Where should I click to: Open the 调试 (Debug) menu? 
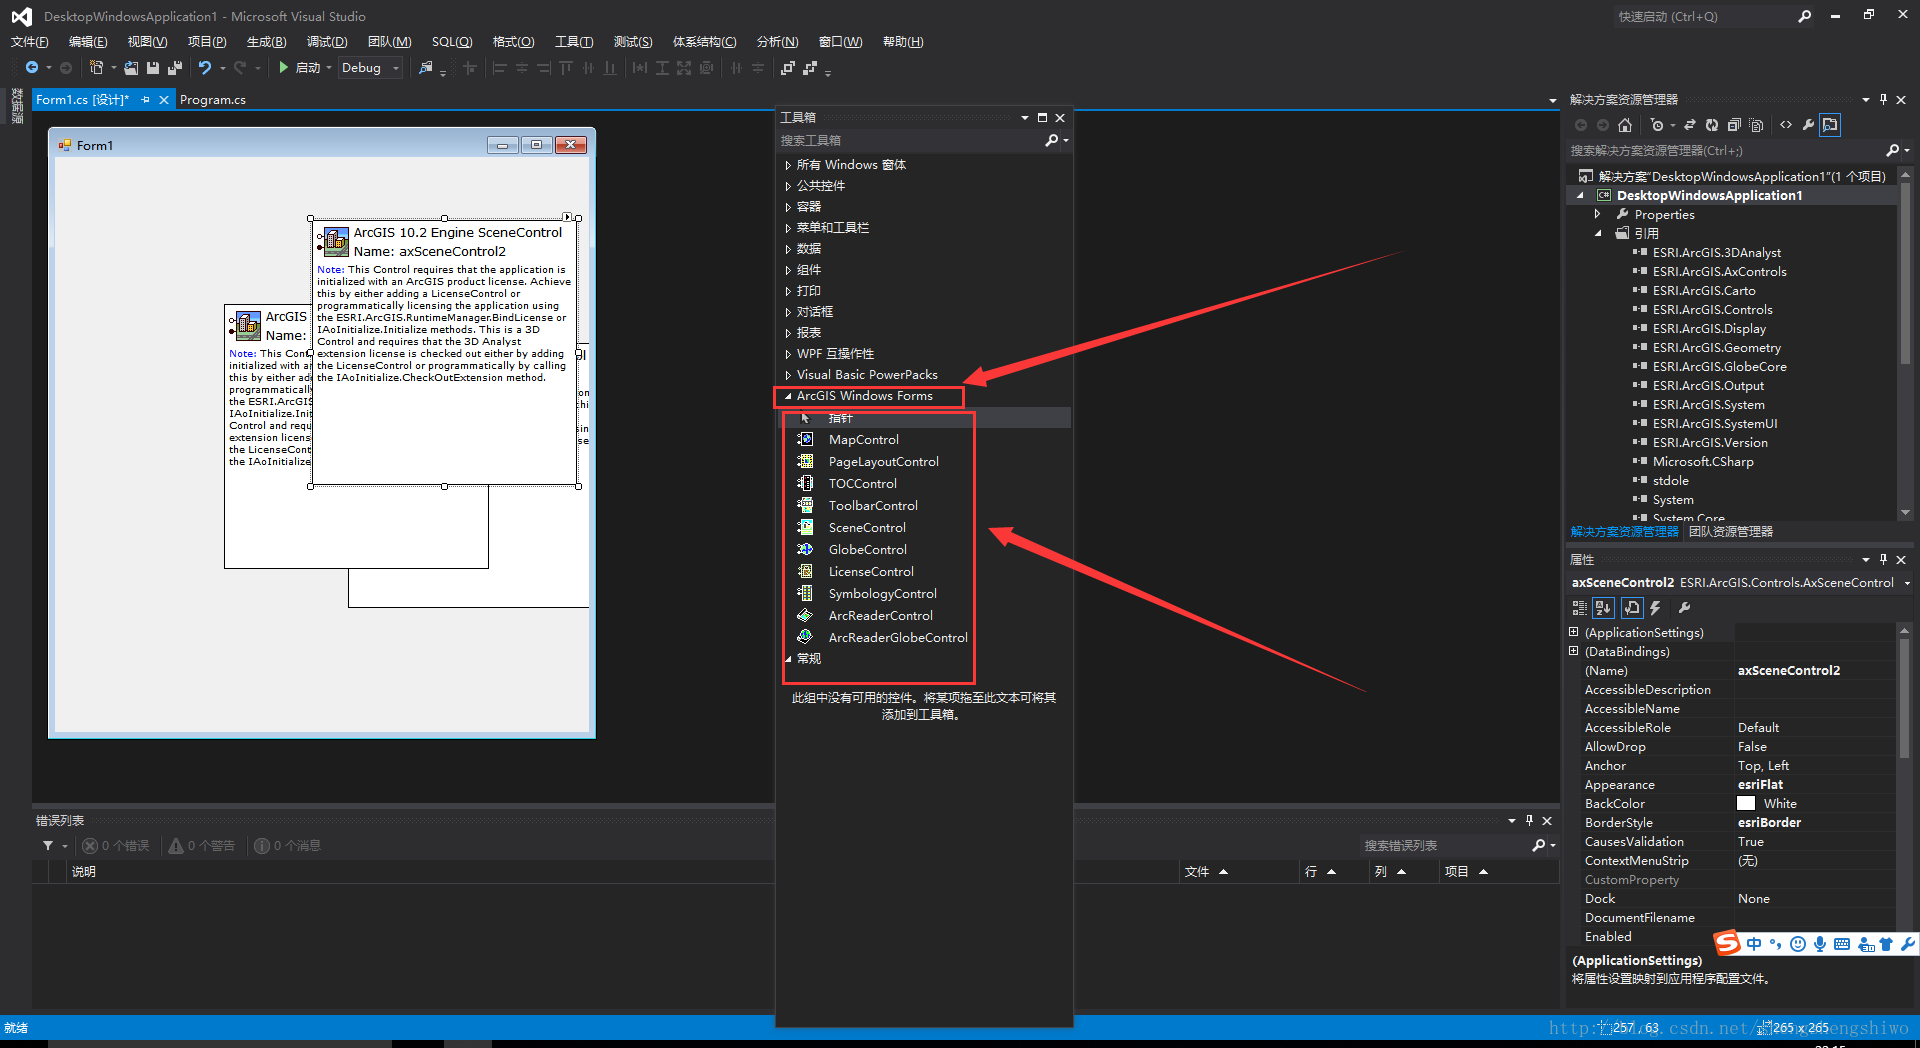click(x=327, y=42)
